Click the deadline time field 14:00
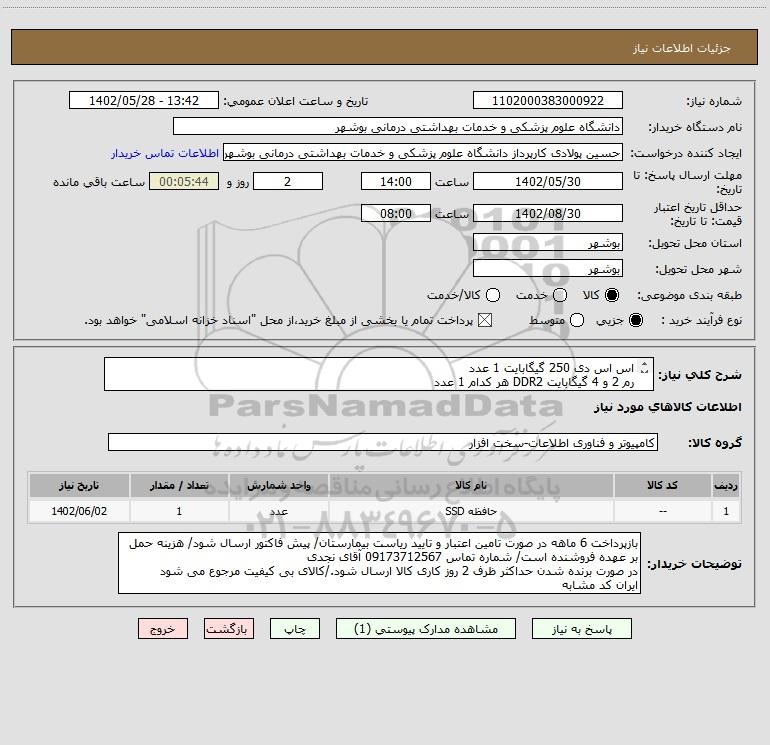The image size is (770, 745). [396, 181]
